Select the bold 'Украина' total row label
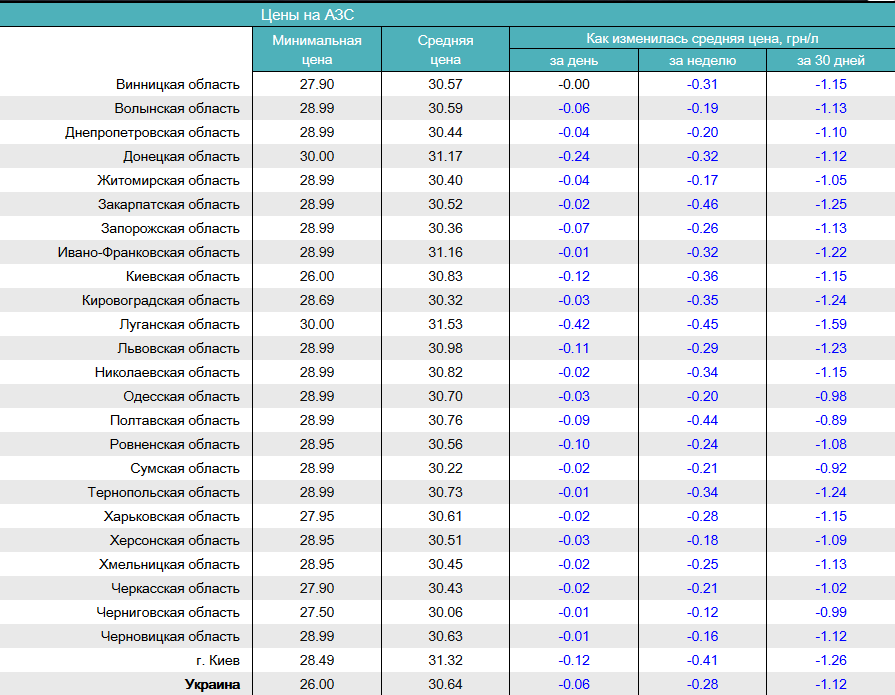This screenshot has width=895, height=695. pos(212,684)
